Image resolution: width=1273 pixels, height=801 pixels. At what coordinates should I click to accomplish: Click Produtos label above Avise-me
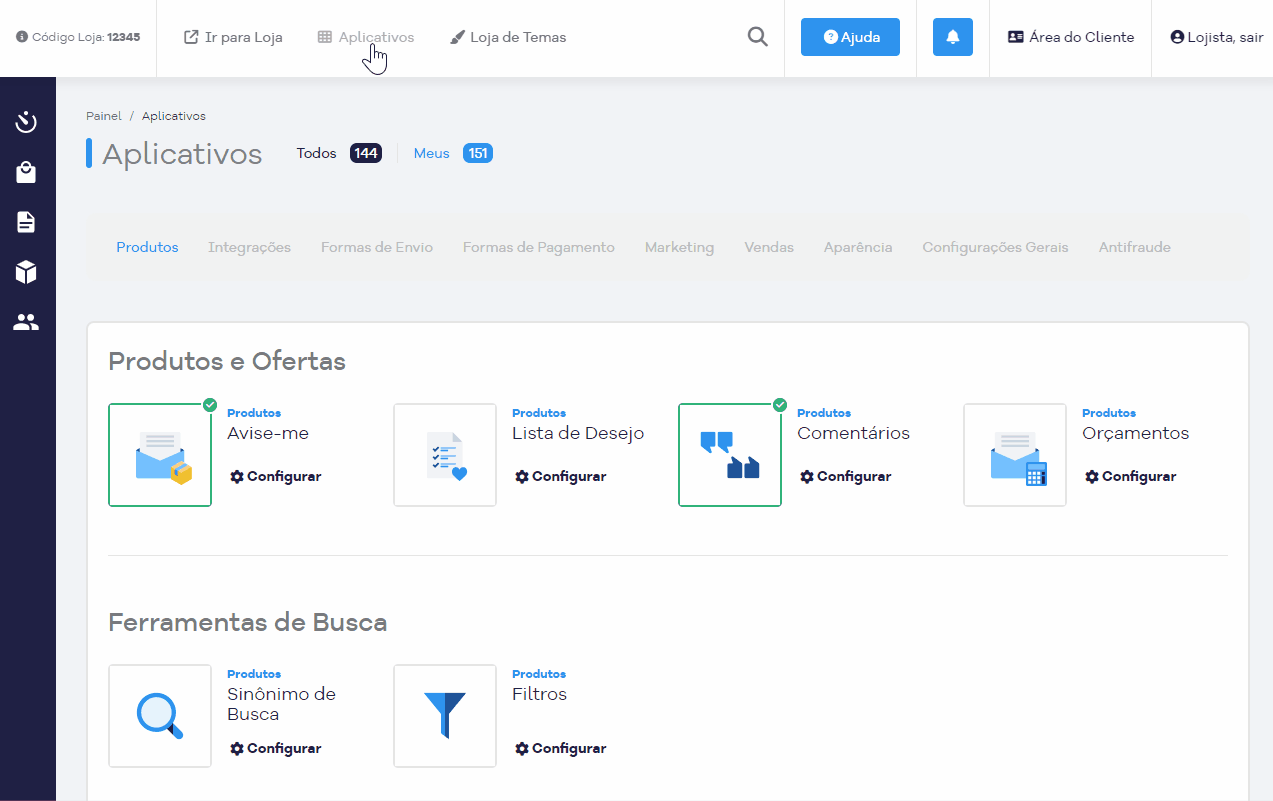pyautogui.click(x=254, y=413)
